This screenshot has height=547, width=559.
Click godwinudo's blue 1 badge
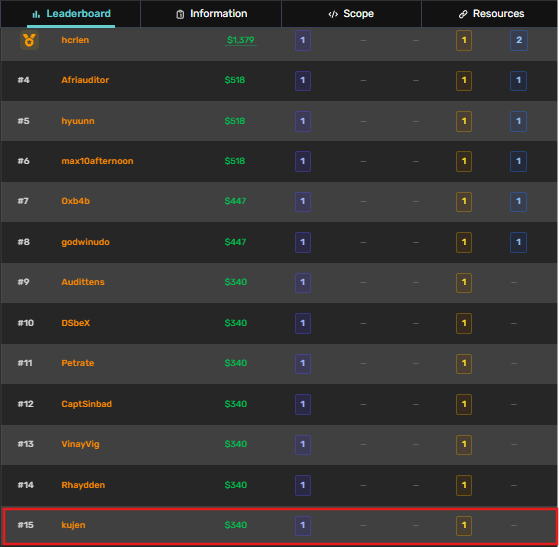click(x=519, y=242)
